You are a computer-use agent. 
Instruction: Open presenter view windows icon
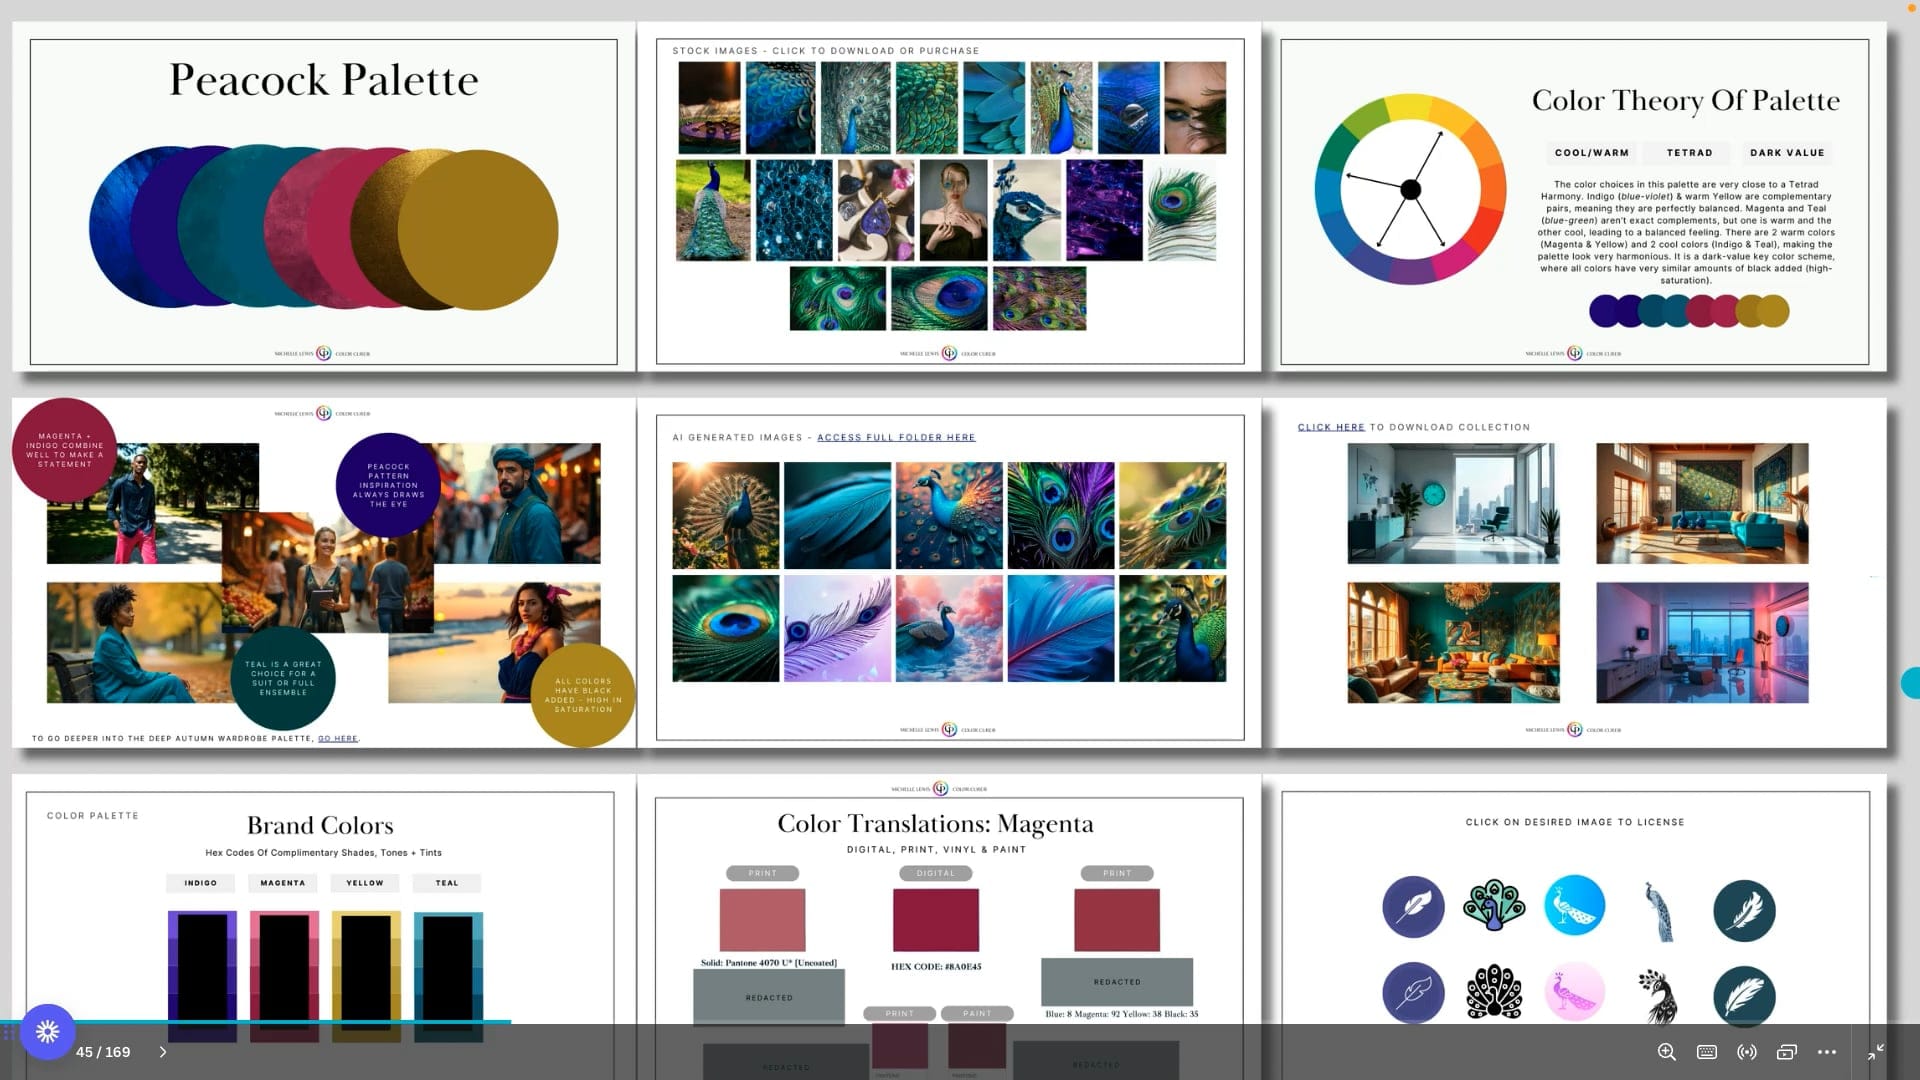(x=1787, y=1052)
